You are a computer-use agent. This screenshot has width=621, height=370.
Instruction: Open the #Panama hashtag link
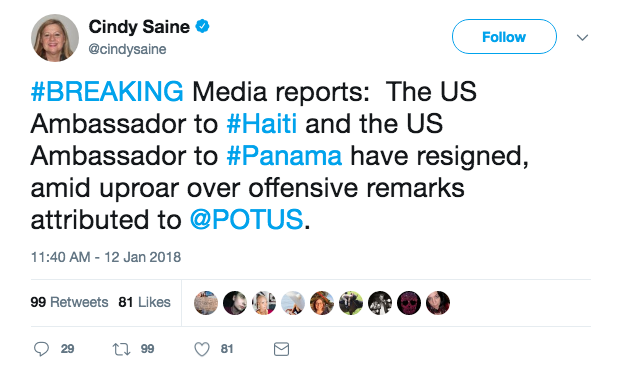point(284,156)
